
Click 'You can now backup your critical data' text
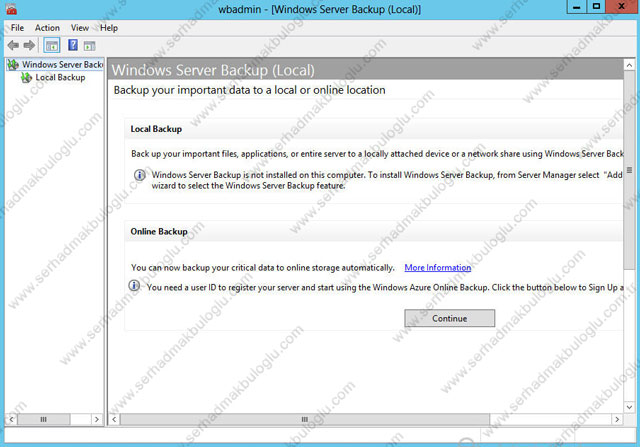pyautogui.click(x=262, y=268)
